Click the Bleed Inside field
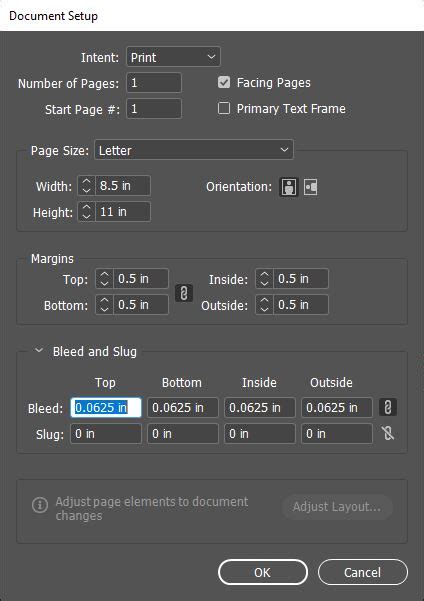The image size is (424, 601). (x=260, y=407)
